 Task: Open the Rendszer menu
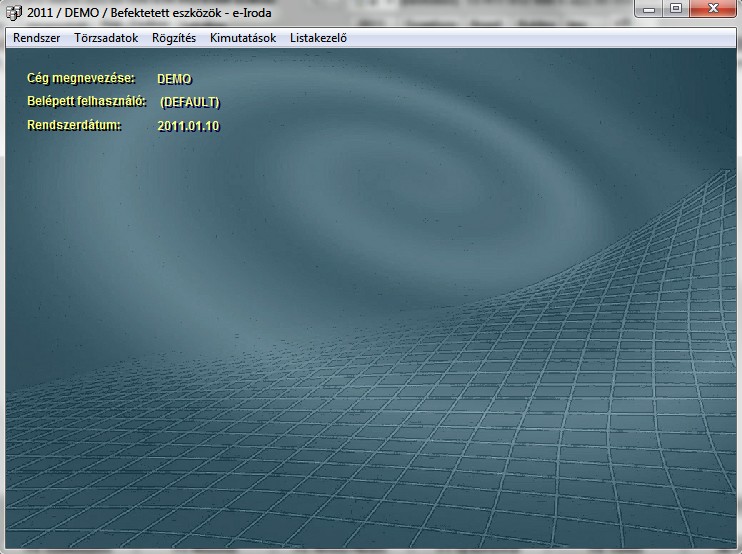pos(36,38)
